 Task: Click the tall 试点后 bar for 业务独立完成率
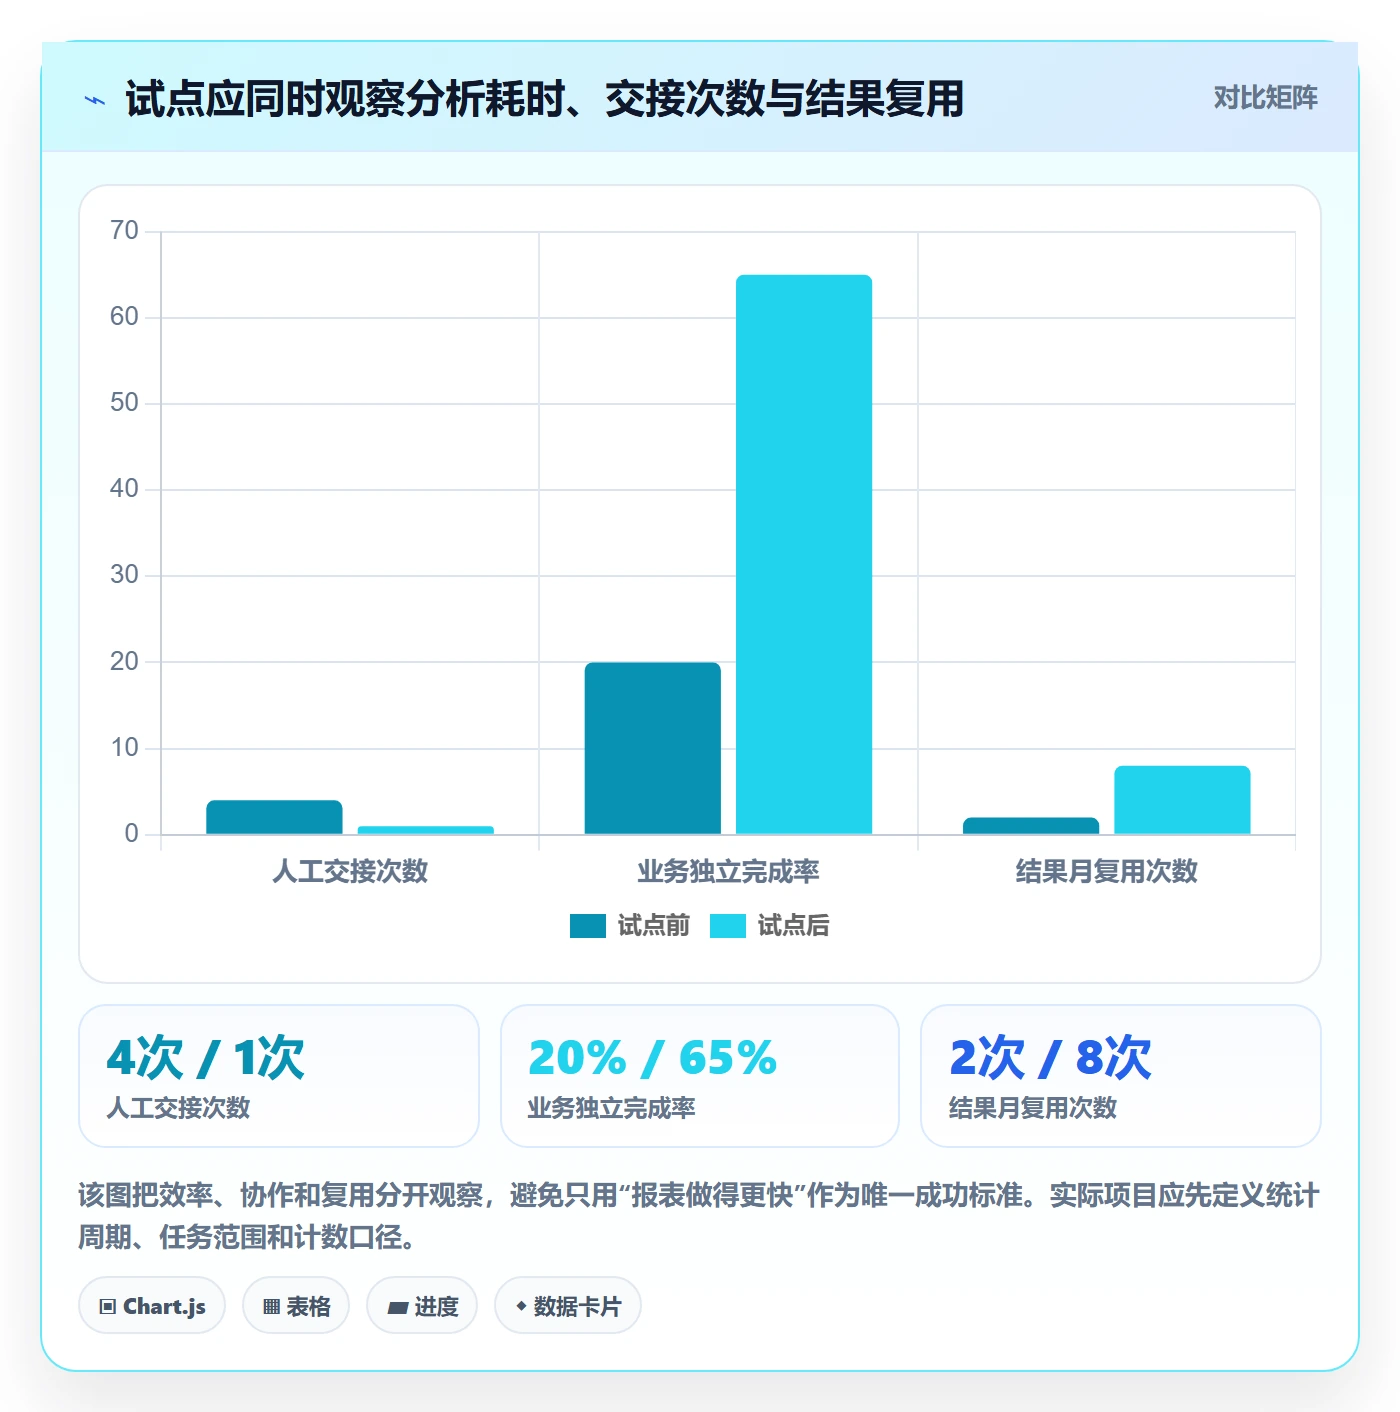804,554
